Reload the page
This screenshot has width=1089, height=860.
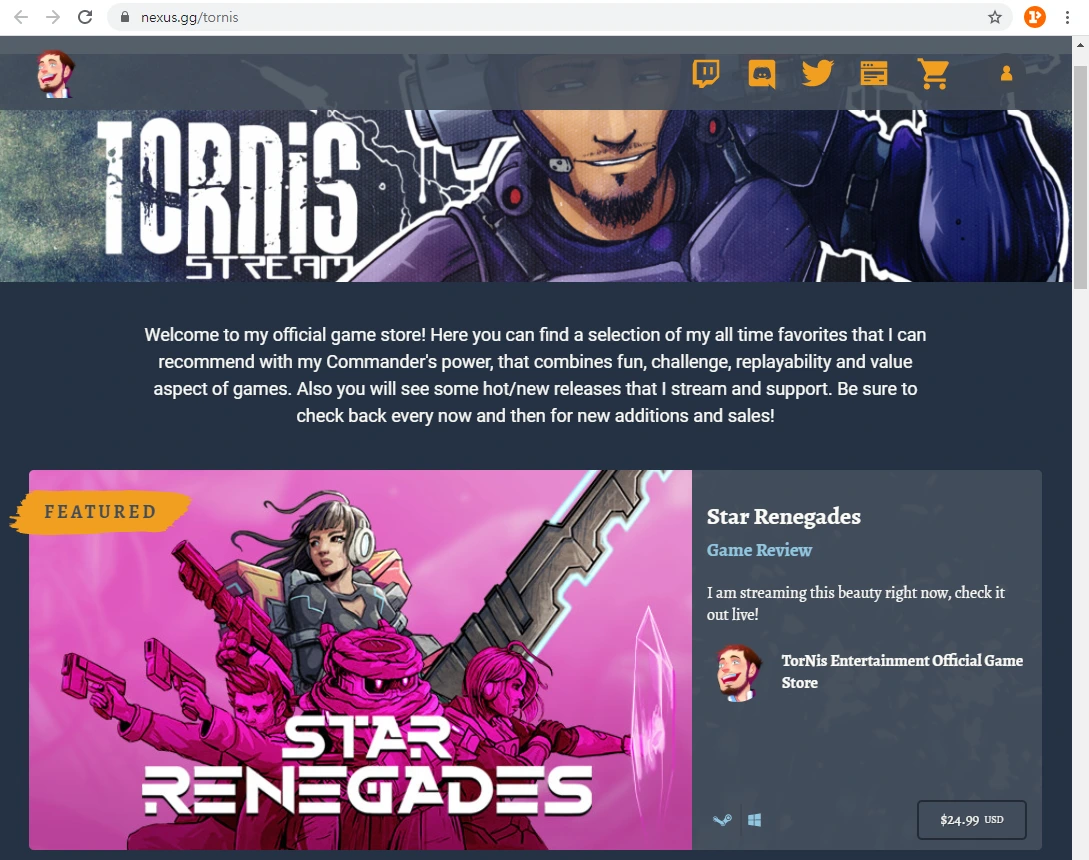pyautogui.click(x=85, y=17)
